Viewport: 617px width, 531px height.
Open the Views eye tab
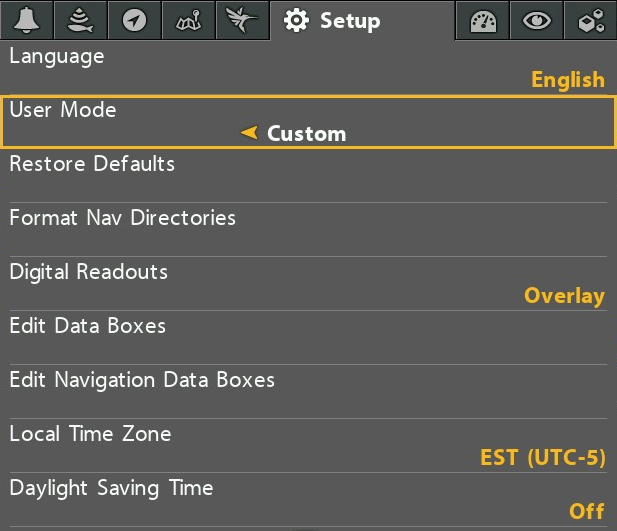537,20
